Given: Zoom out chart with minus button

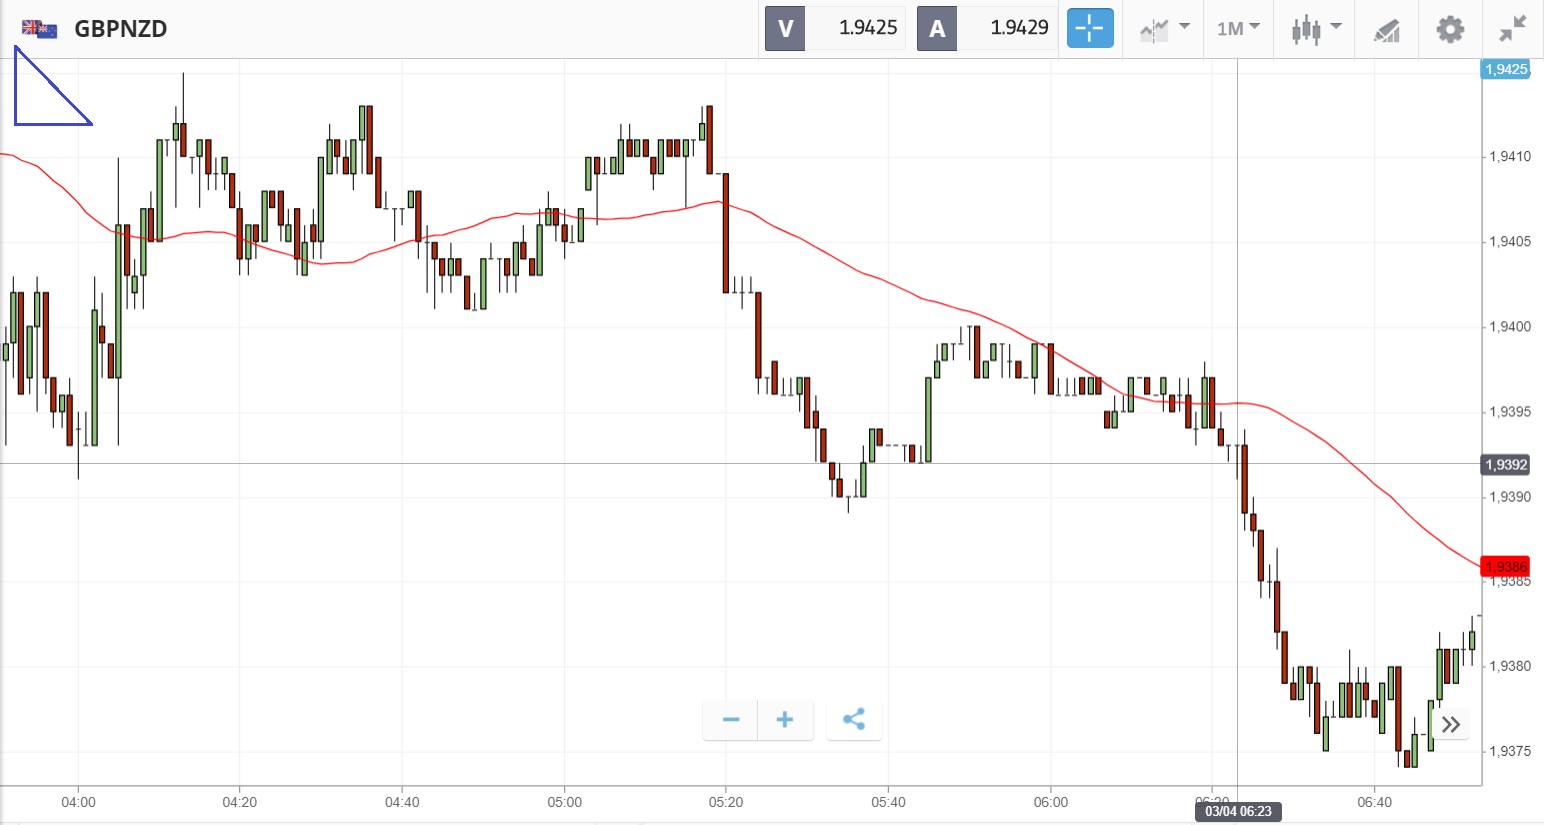Looking at the screenshot, I should coord(731,720).
